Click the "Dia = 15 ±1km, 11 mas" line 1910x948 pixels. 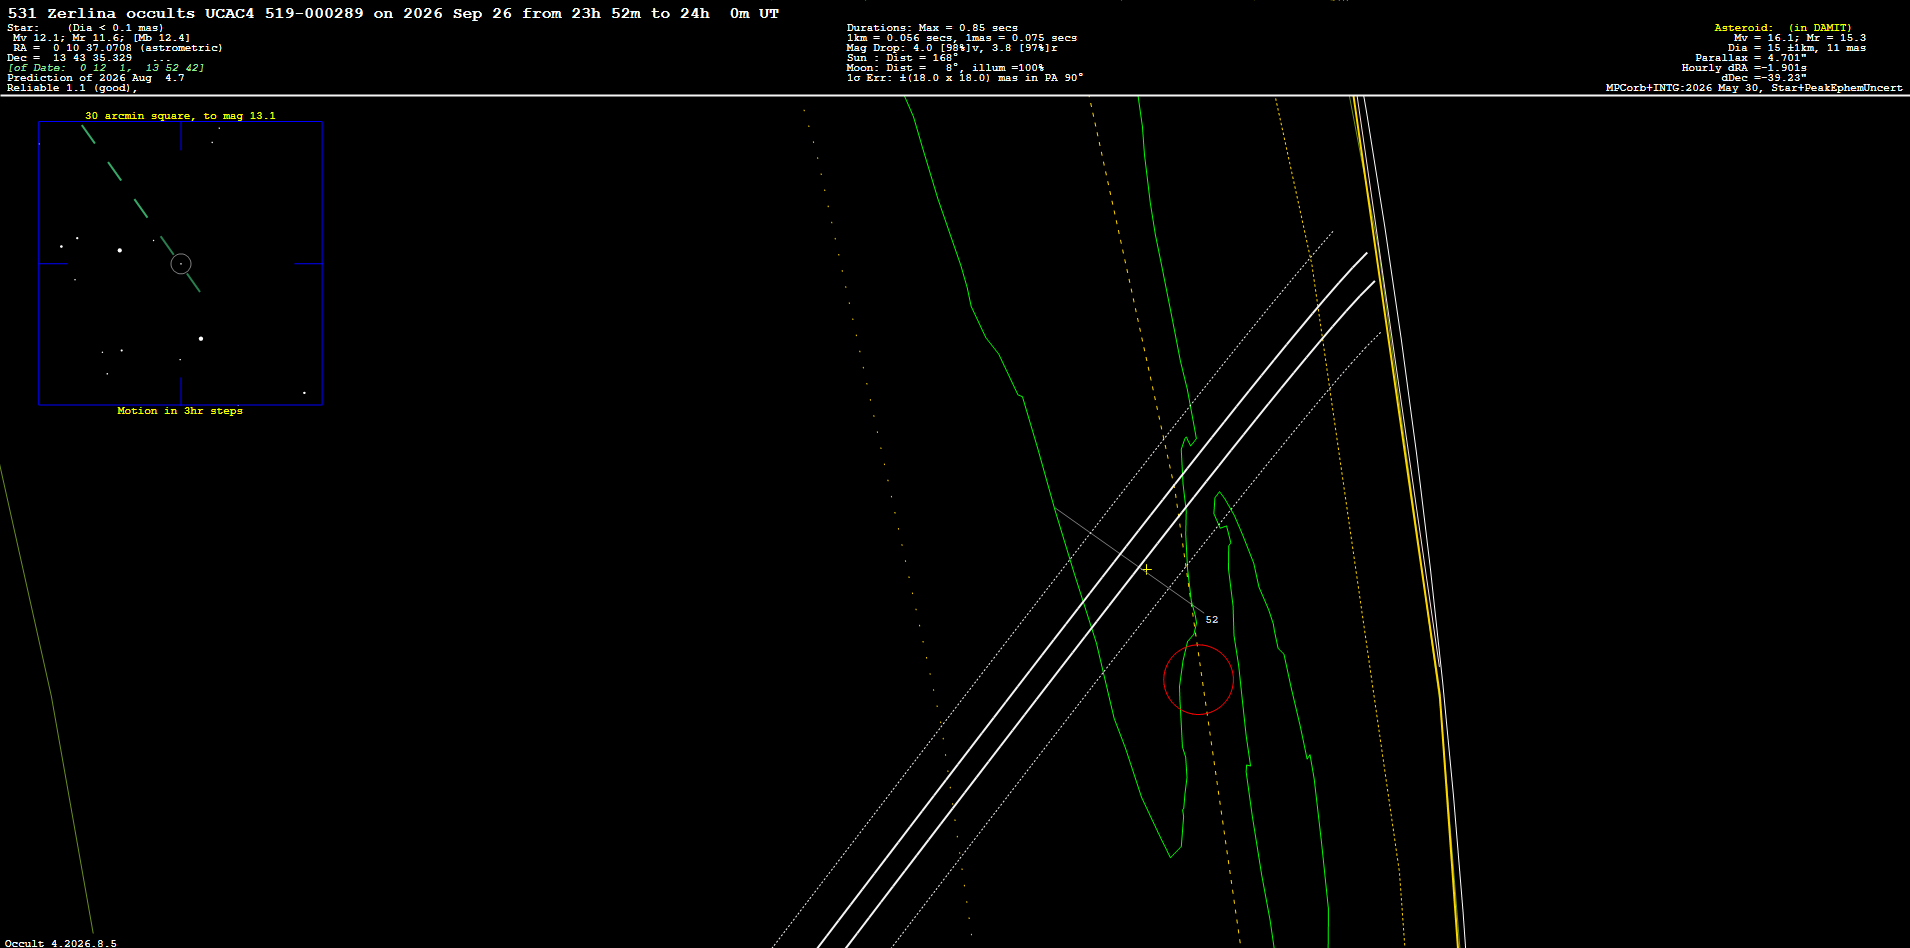(x=1797, y=48)
